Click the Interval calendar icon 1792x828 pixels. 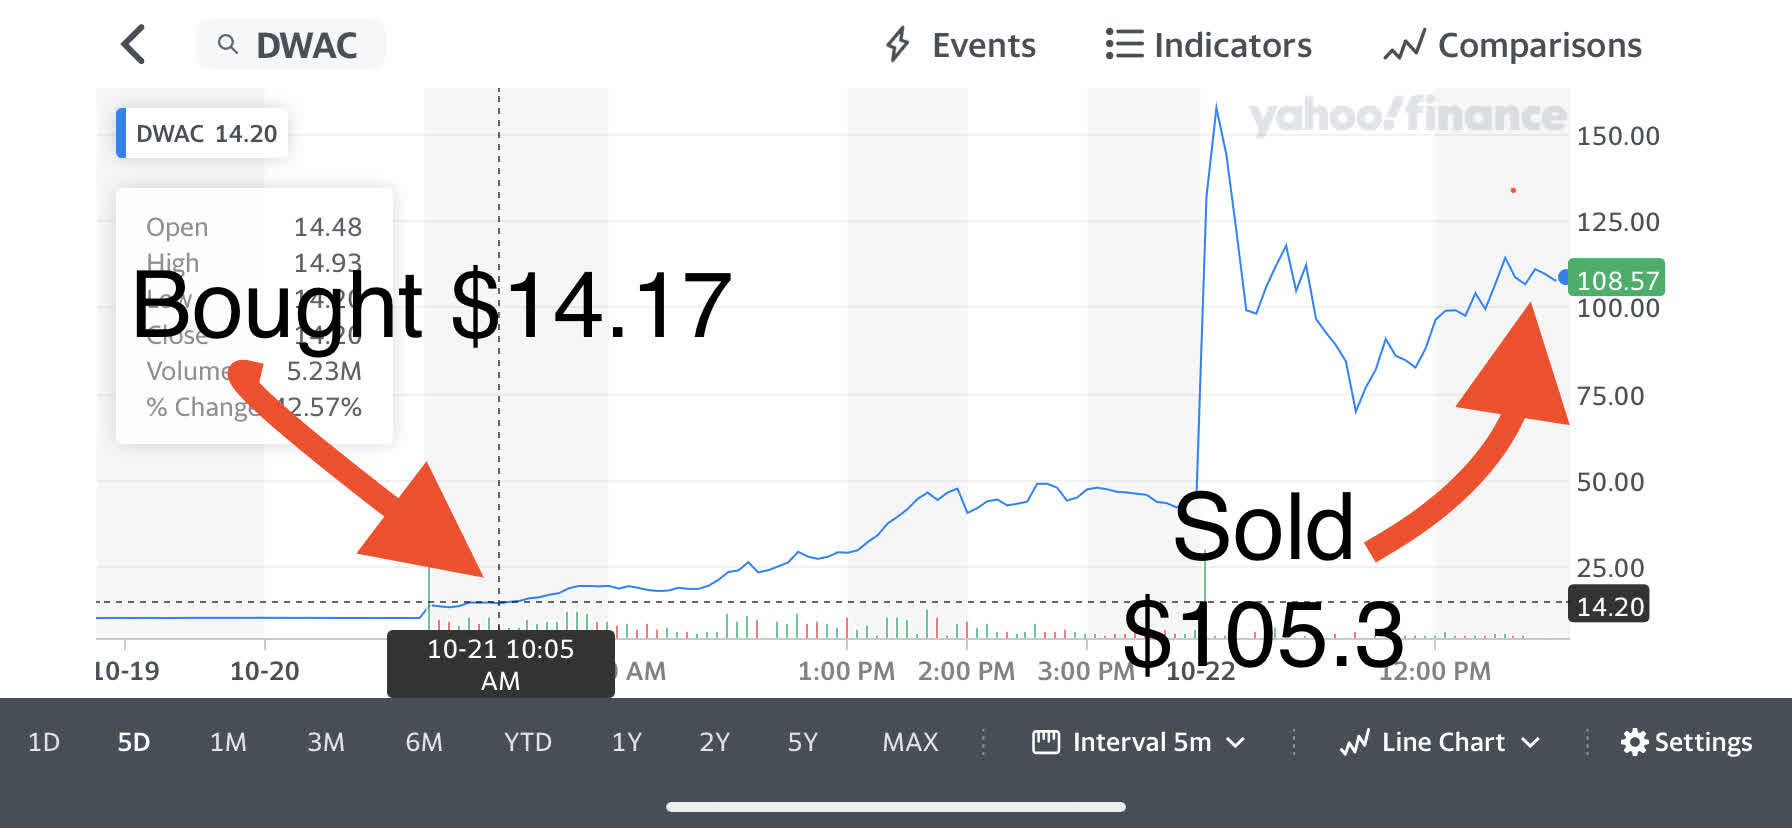(x=1046, y=742)
